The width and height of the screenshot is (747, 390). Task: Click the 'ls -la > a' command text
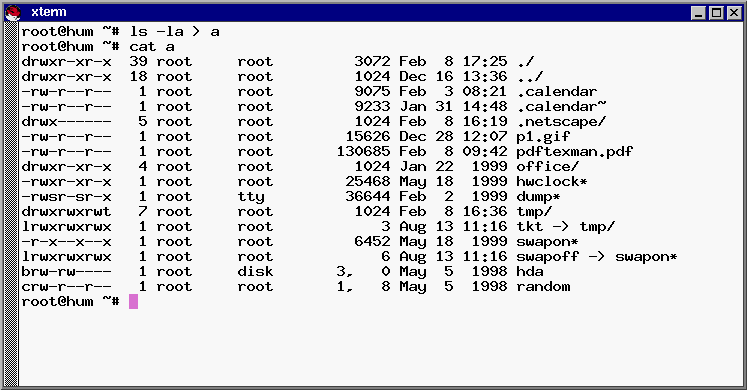(x=174, y=32)
